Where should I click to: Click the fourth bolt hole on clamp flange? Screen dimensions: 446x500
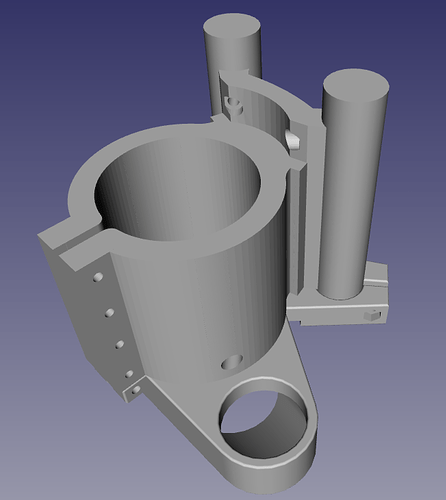coord(129,374)
